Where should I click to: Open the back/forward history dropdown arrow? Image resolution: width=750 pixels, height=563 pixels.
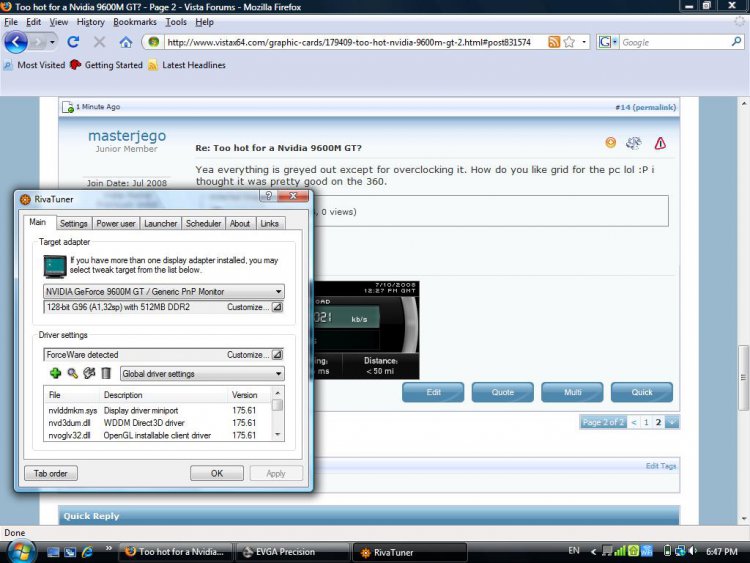[52, 43]
